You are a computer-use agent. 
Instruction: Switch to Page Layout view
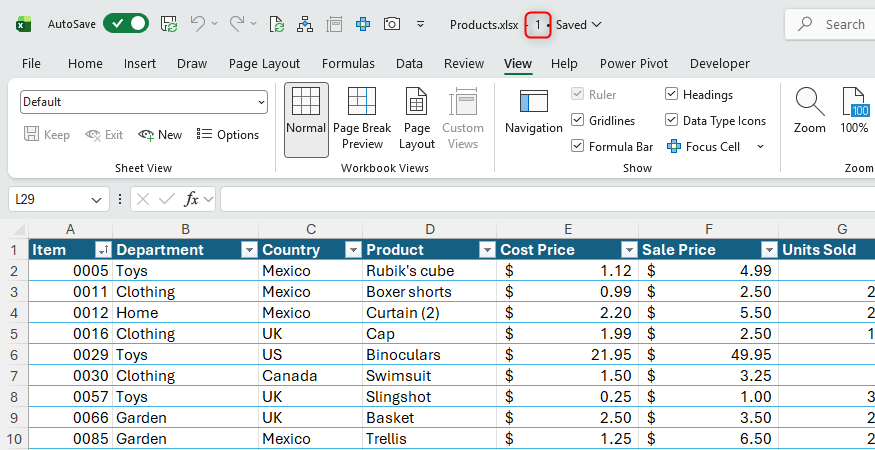(416, 119)
